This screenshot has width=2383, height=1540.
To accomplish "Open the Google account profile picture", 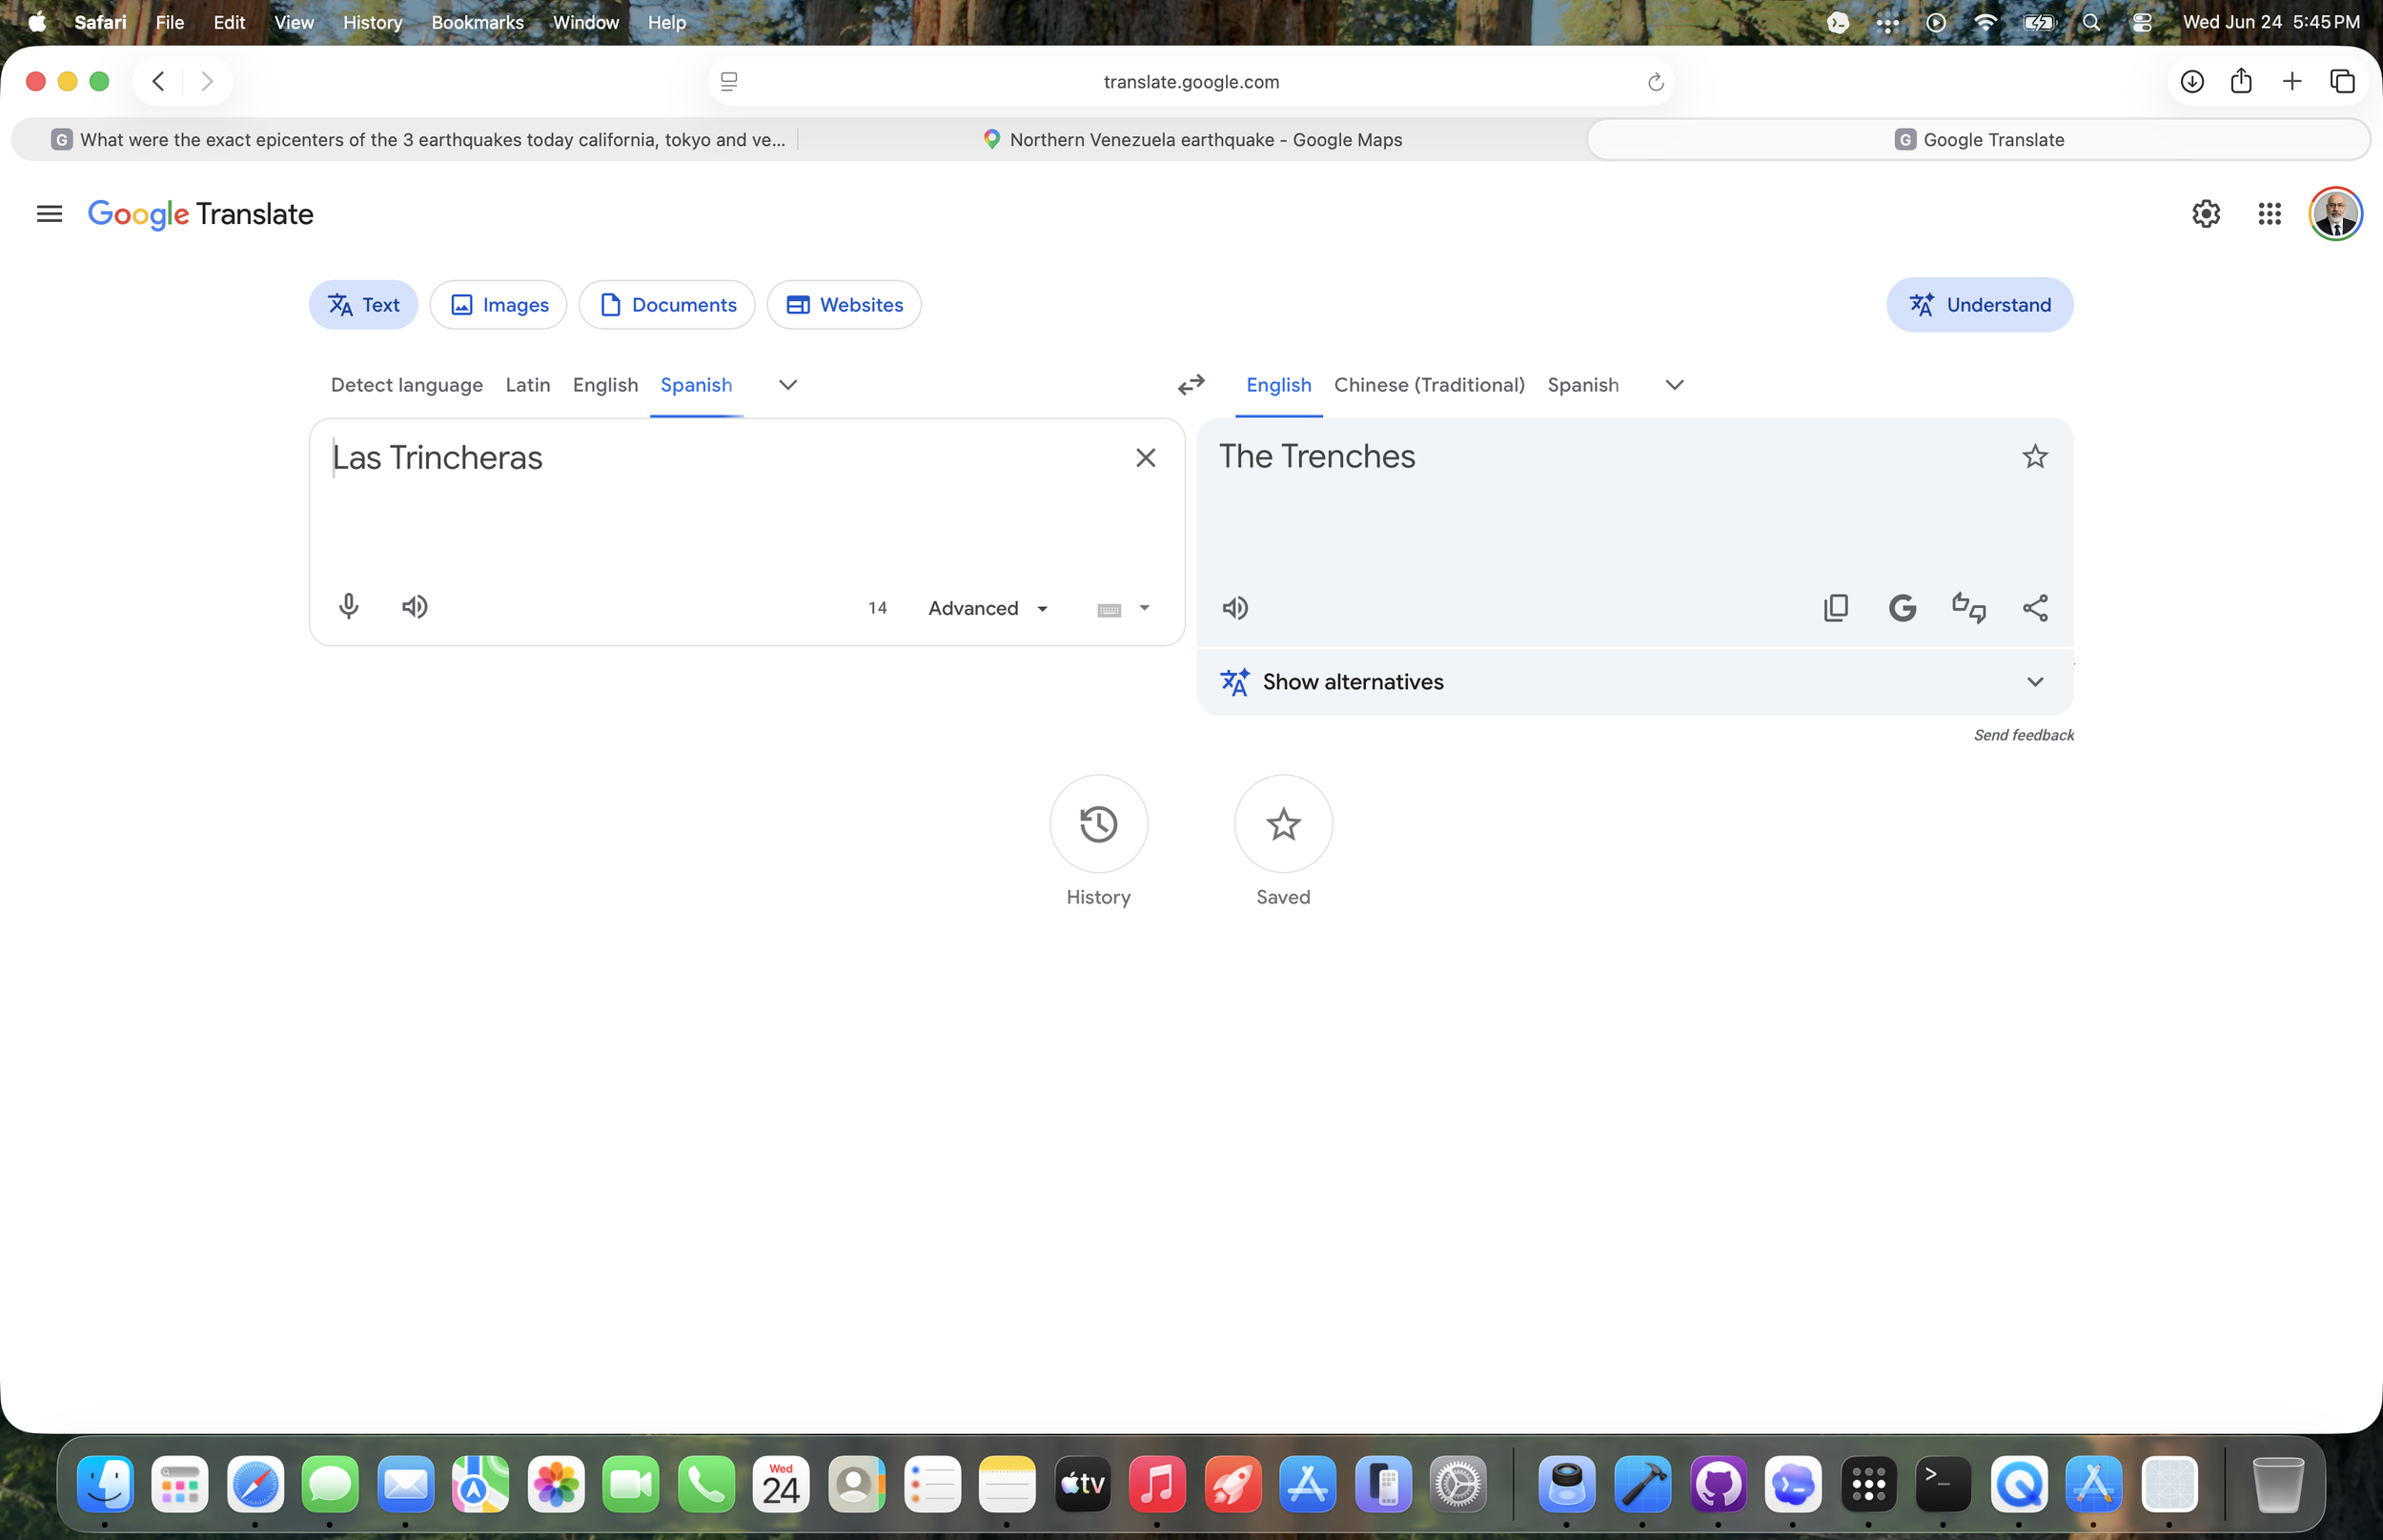I will point(2335,214).
